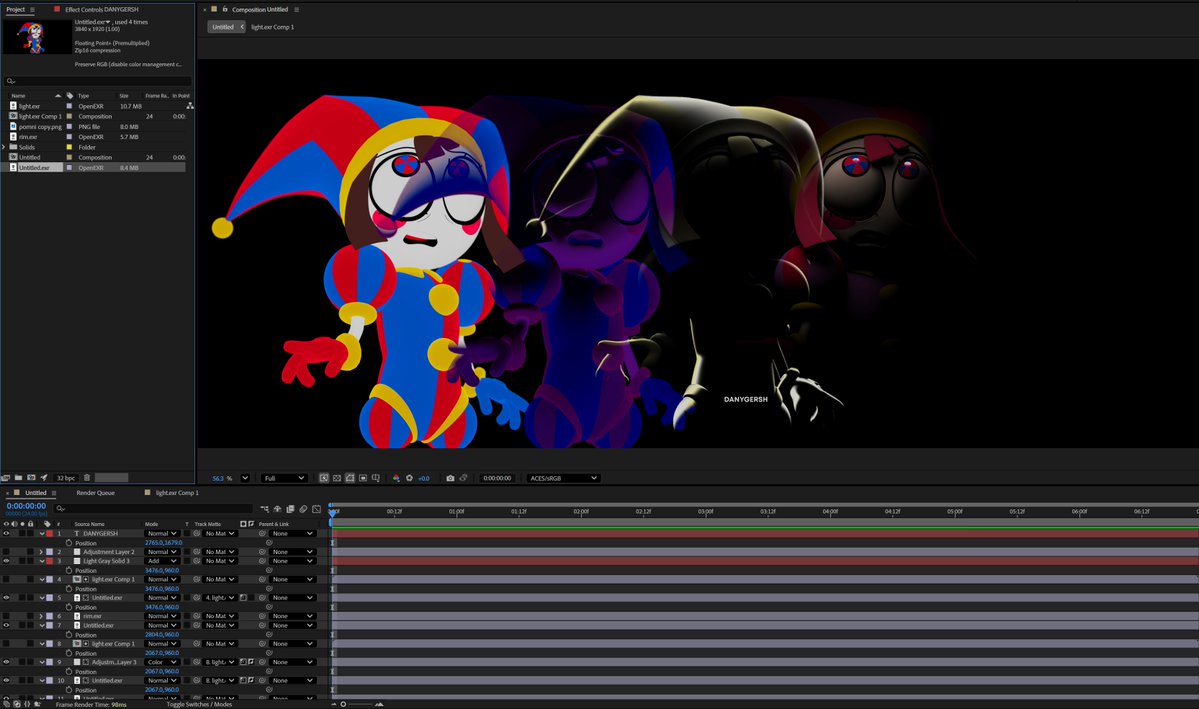The width and height of the screenshot is (1199, 709).
Task: Create a new folder in Project panel
Action: (x=18, y=478)
